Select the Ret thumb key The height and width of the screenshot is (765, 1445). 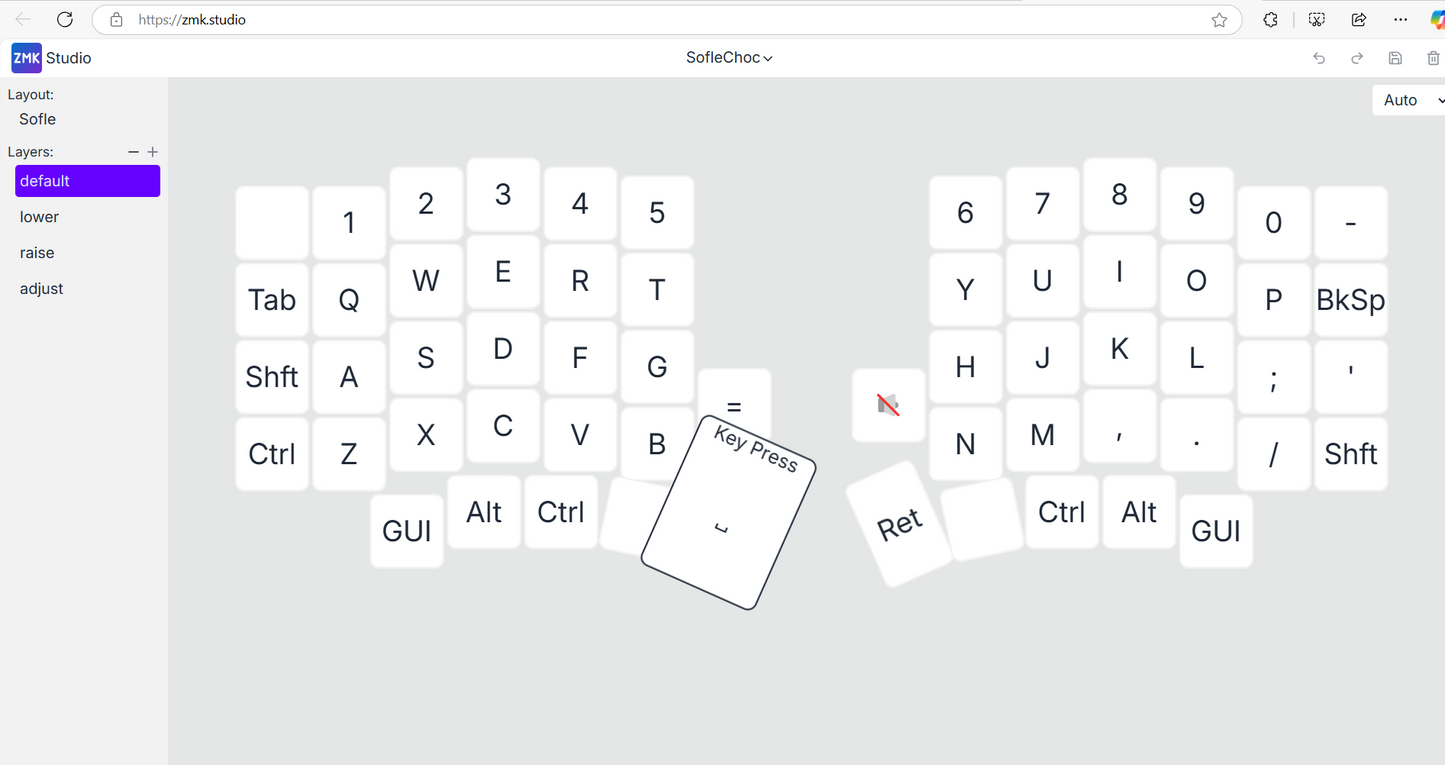coord(899,524)
